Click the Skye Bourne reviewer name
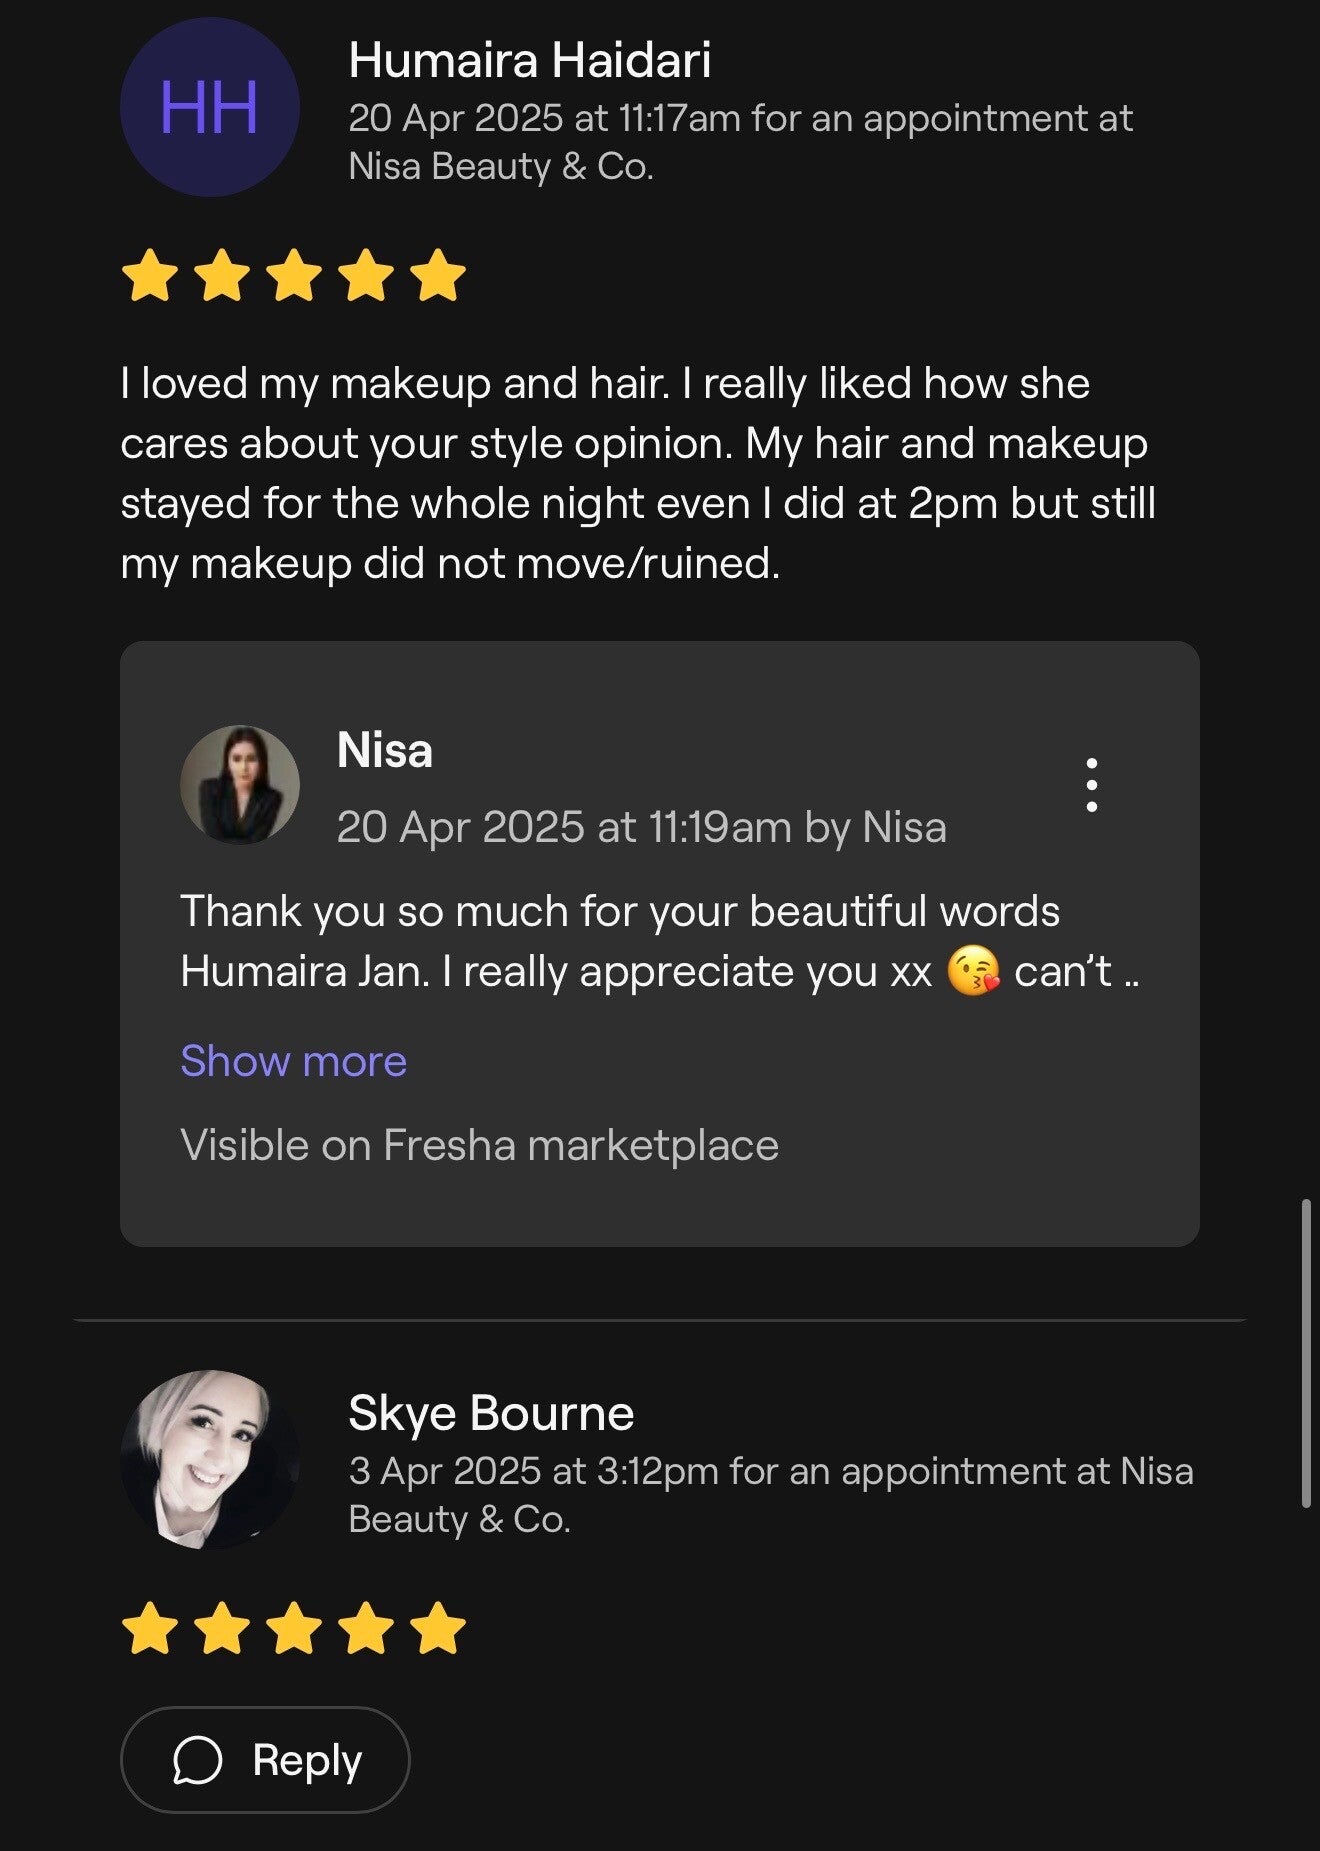The height and width of the screenshot is (1851, 1320). 491,1412
